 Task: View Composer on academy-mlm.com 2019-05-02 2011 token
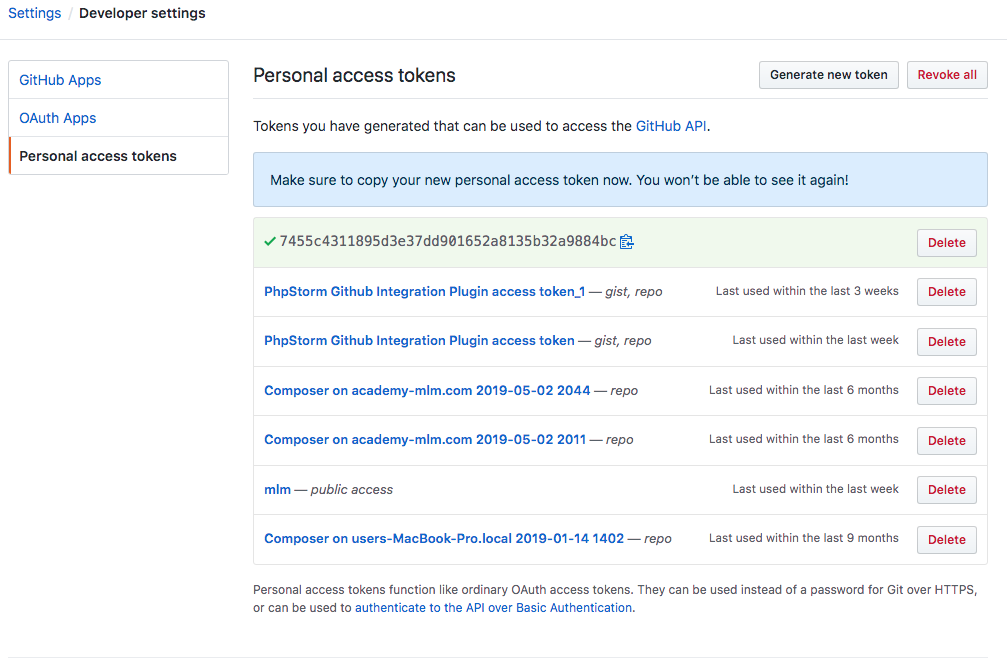click(425, 439)
